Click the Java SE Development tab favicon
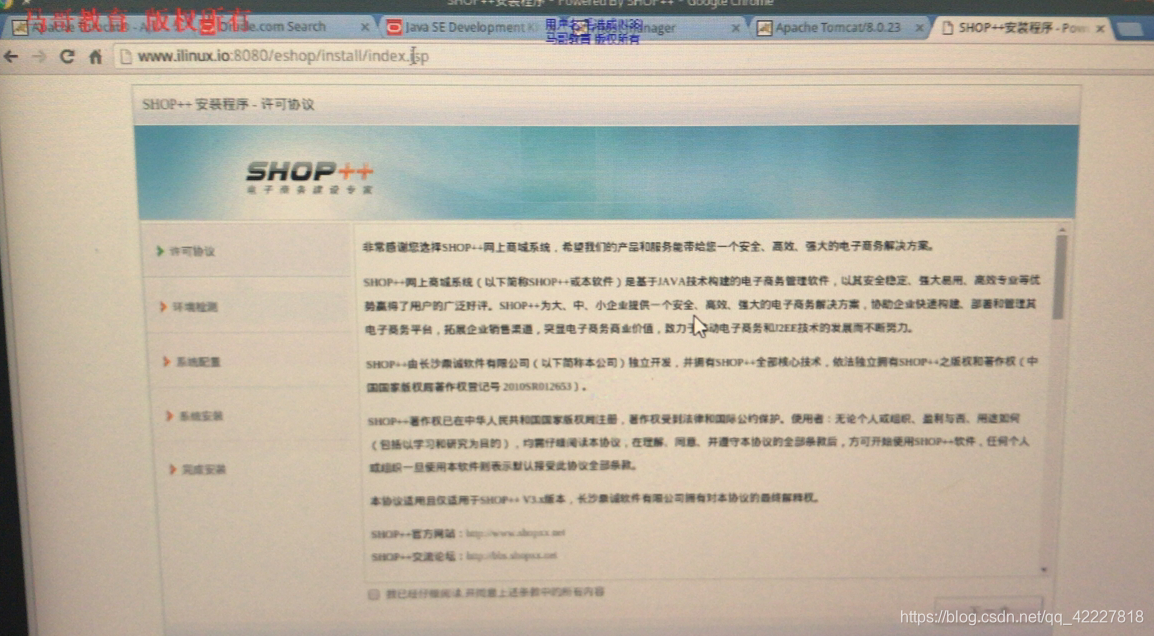The image size is (1154, 636). [x=394, y=27]
